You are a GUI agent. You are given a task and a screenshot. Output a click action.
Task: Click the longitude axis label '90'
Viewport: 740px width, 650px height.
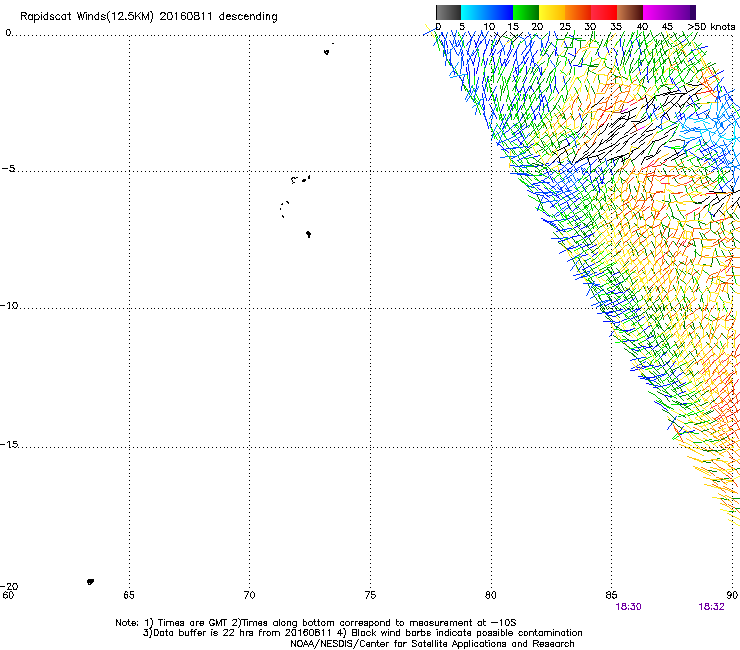point(732,595)
